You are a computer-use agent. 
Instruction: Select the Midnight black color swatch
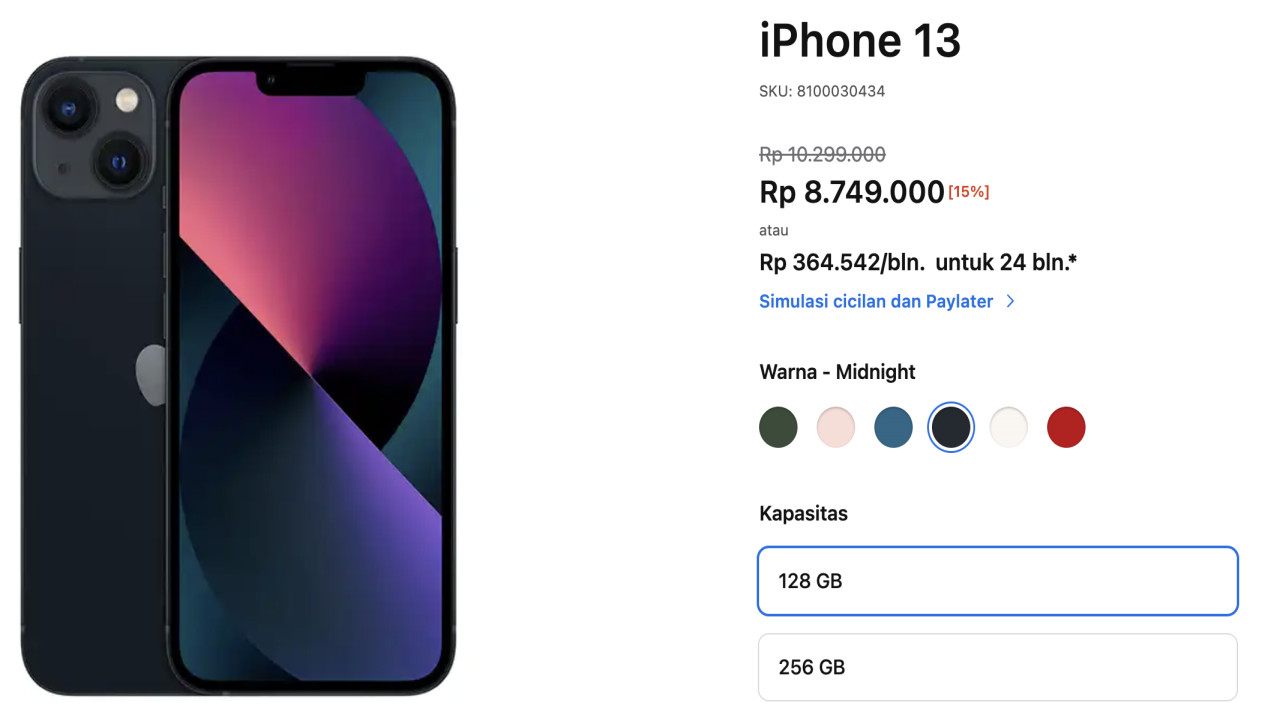(x=951, y=427)
